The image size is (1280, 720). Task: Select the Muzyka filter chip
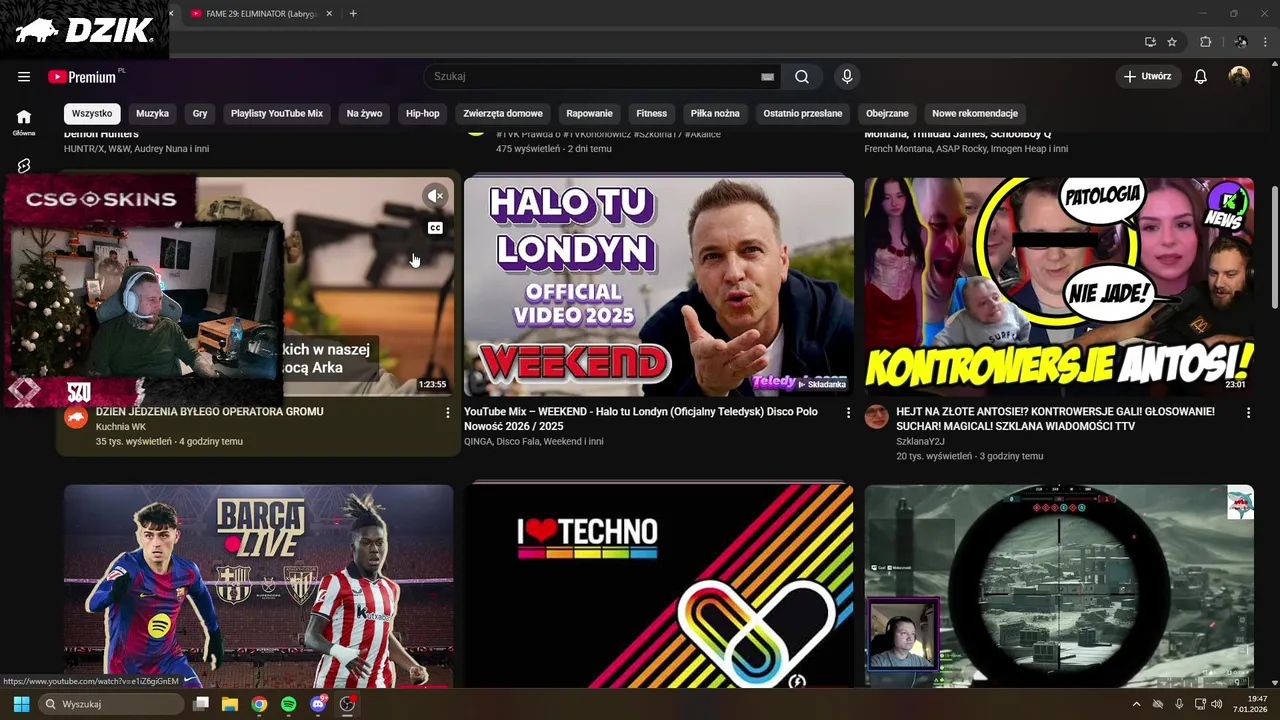pyautogui.click(x=153, y=113)
